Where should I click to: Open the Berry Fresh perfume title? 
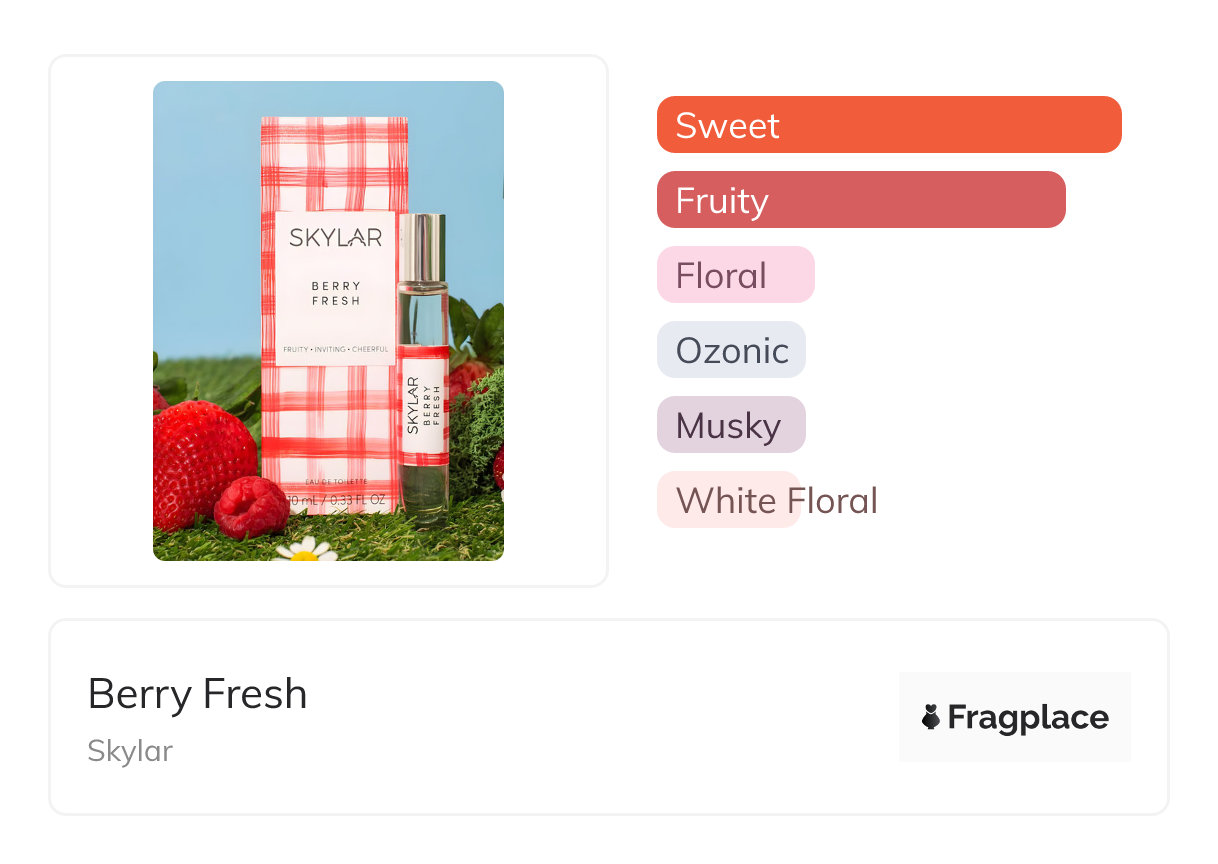(x=197, y=694)
